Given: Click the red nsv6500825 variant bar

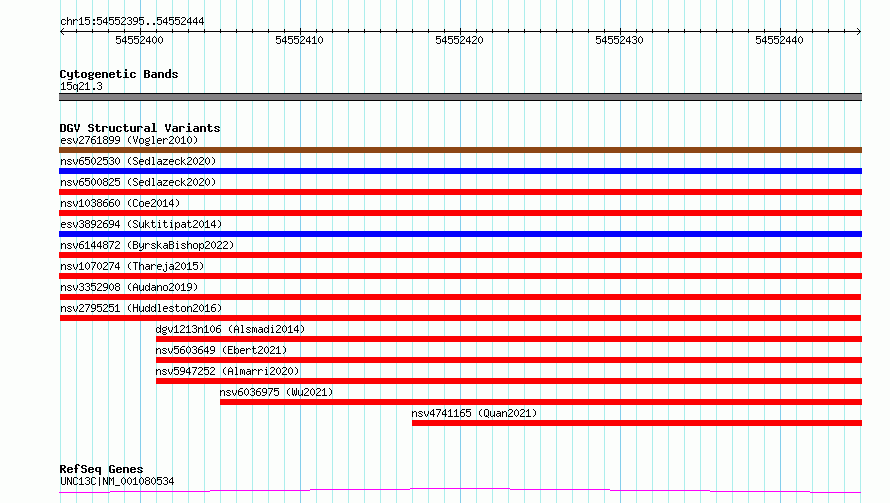Looking at the screenshot, I should click(460, 192).
